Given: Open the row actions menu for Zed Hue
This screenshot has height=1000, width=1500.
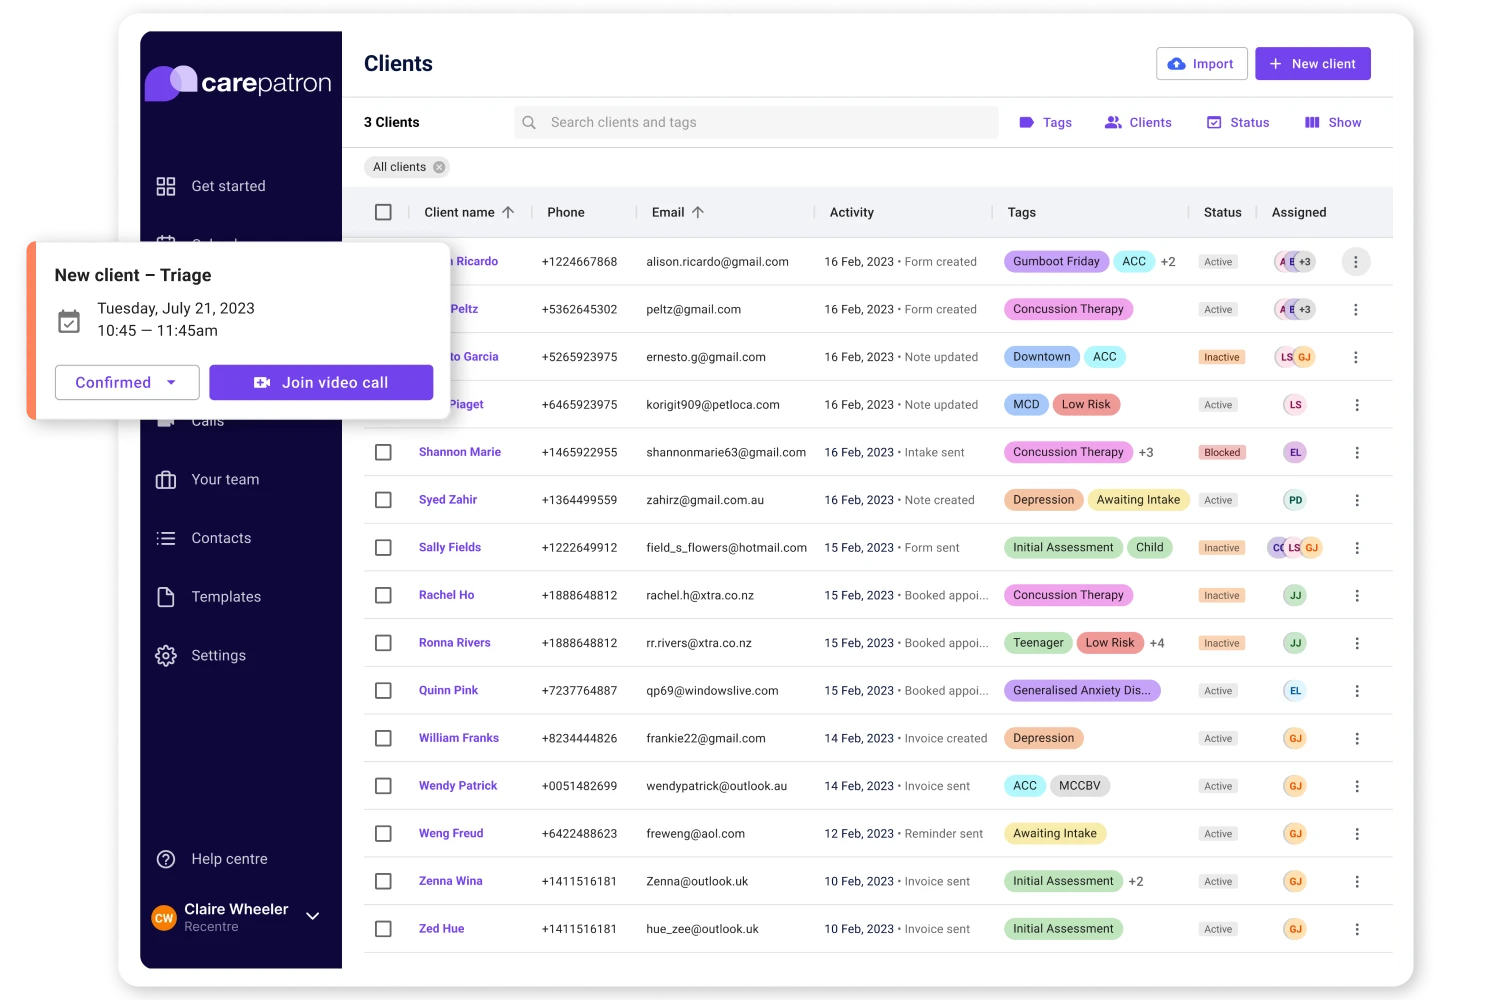Looking at the screenshot, I should [1357, 928].
